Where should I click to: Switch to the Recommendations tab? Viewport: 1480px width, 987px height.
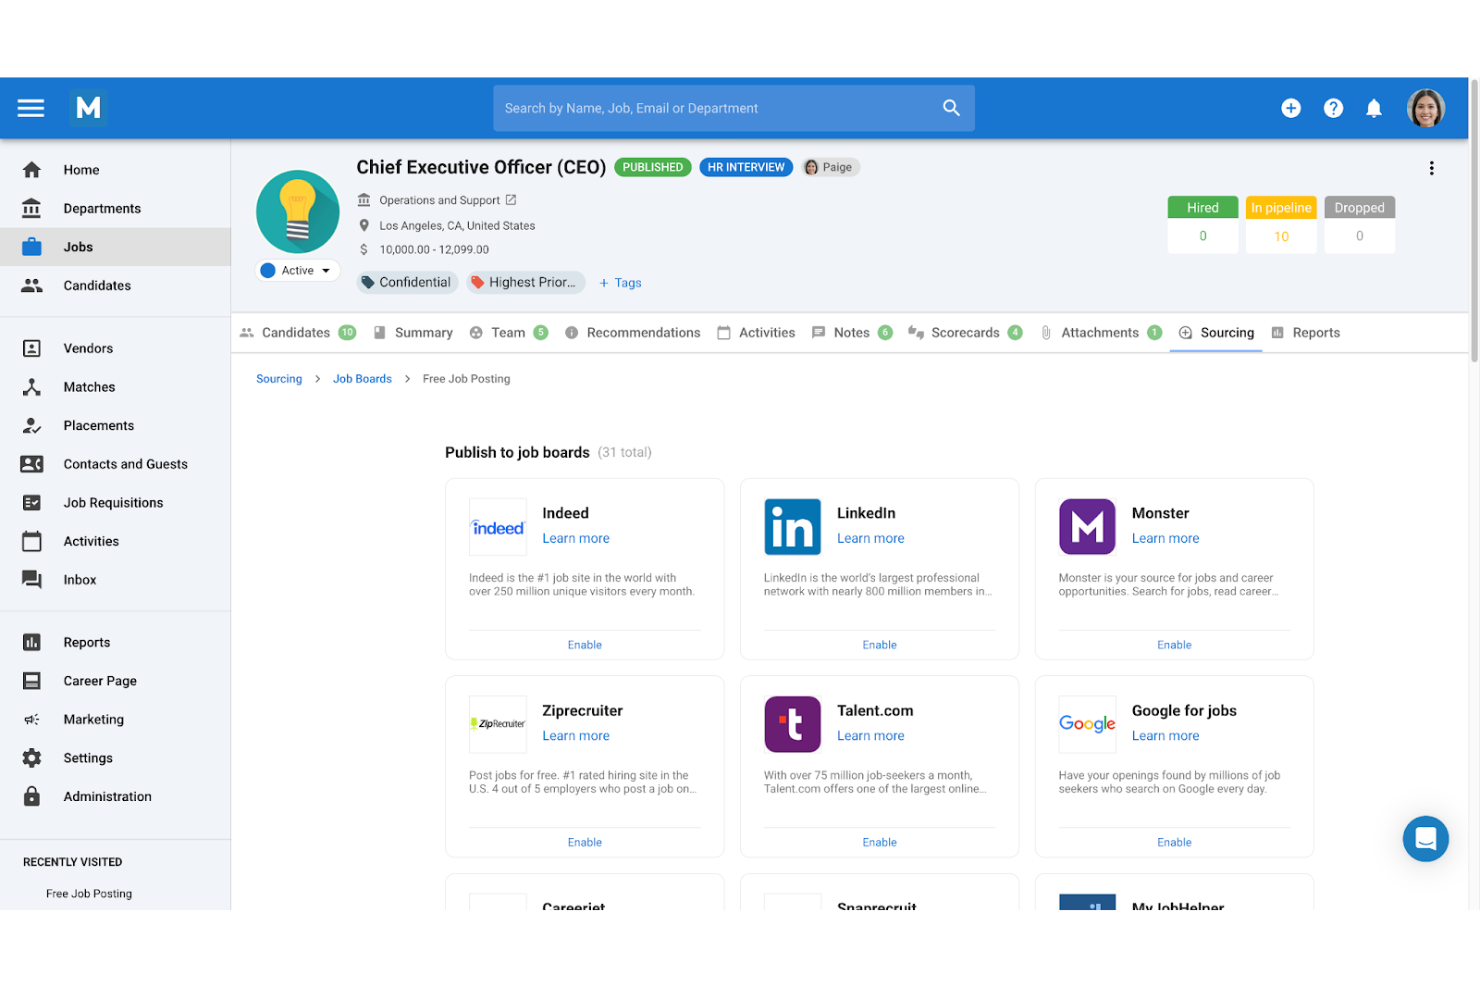point(632,333)
